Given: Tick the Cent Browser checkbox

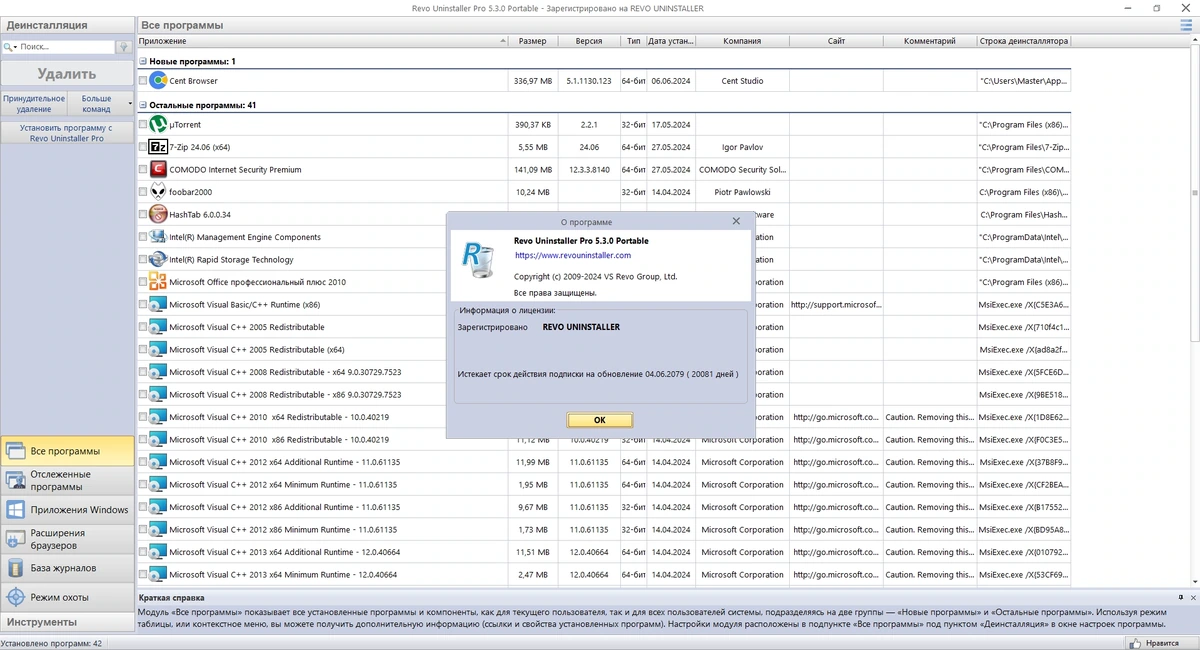Looking at the screenshot, I should (x=143, y=81).
